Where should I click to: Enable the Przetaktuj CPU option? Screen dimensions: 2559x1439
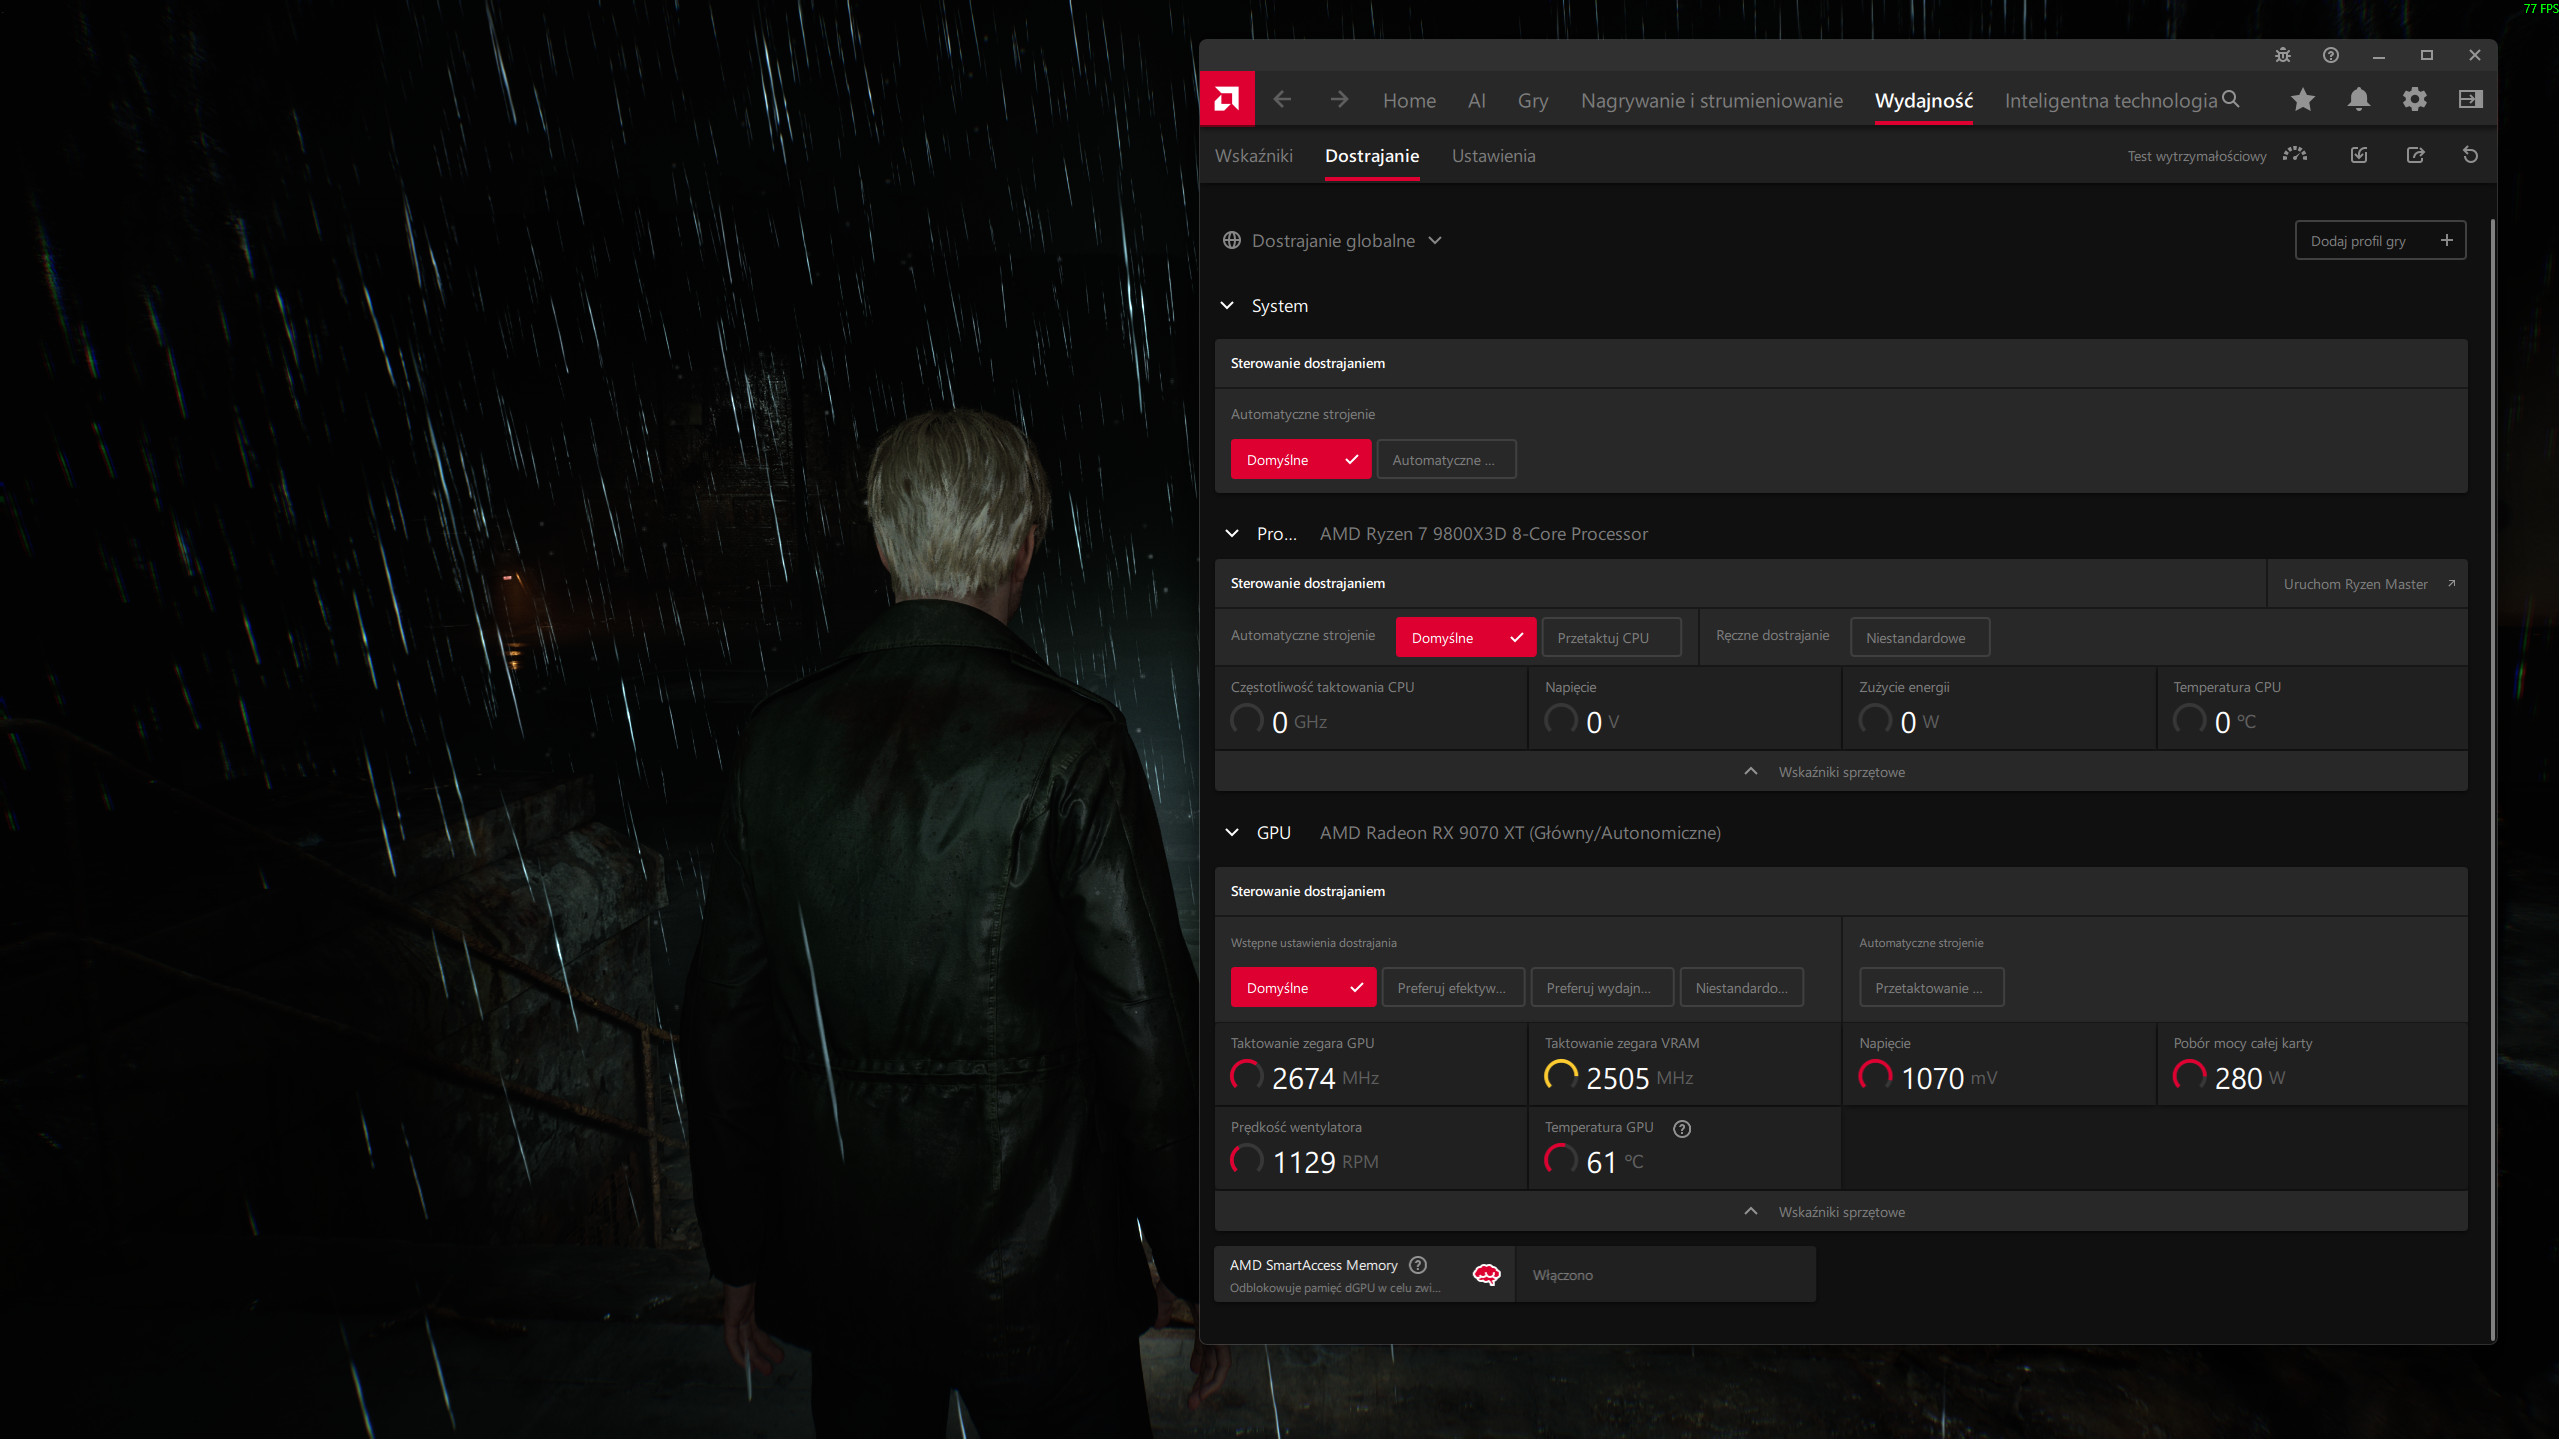[1611, 638]
